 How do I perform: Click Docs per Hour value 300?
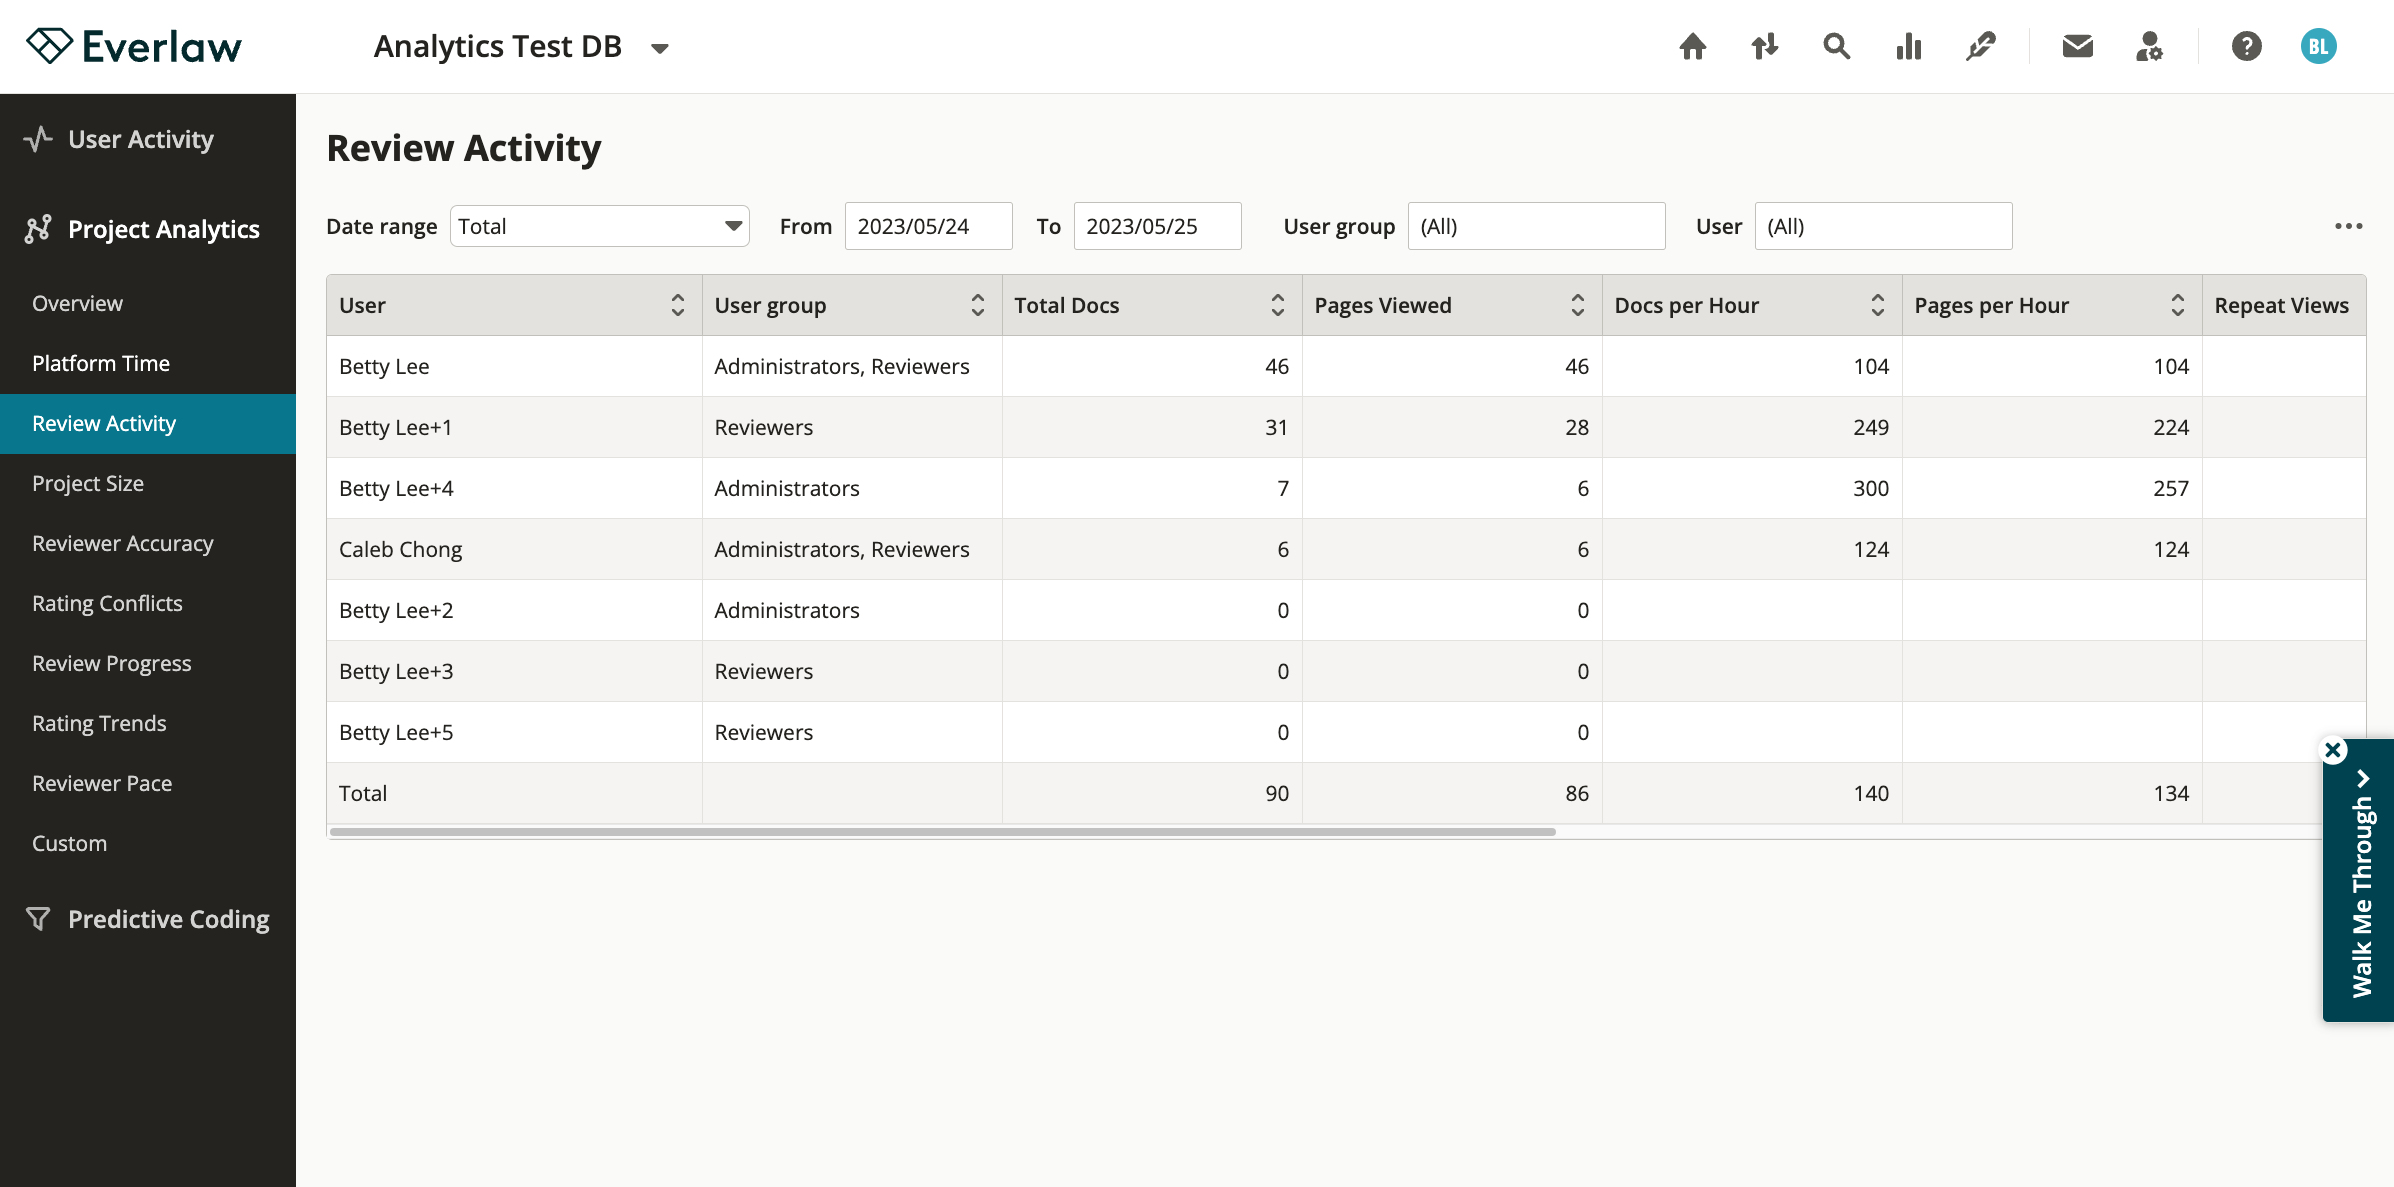1870,488
